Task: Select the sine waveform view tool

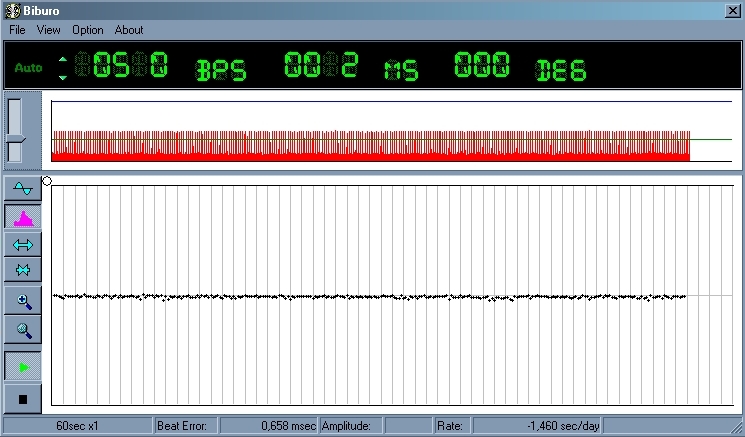Action: (x=23, y=189)
